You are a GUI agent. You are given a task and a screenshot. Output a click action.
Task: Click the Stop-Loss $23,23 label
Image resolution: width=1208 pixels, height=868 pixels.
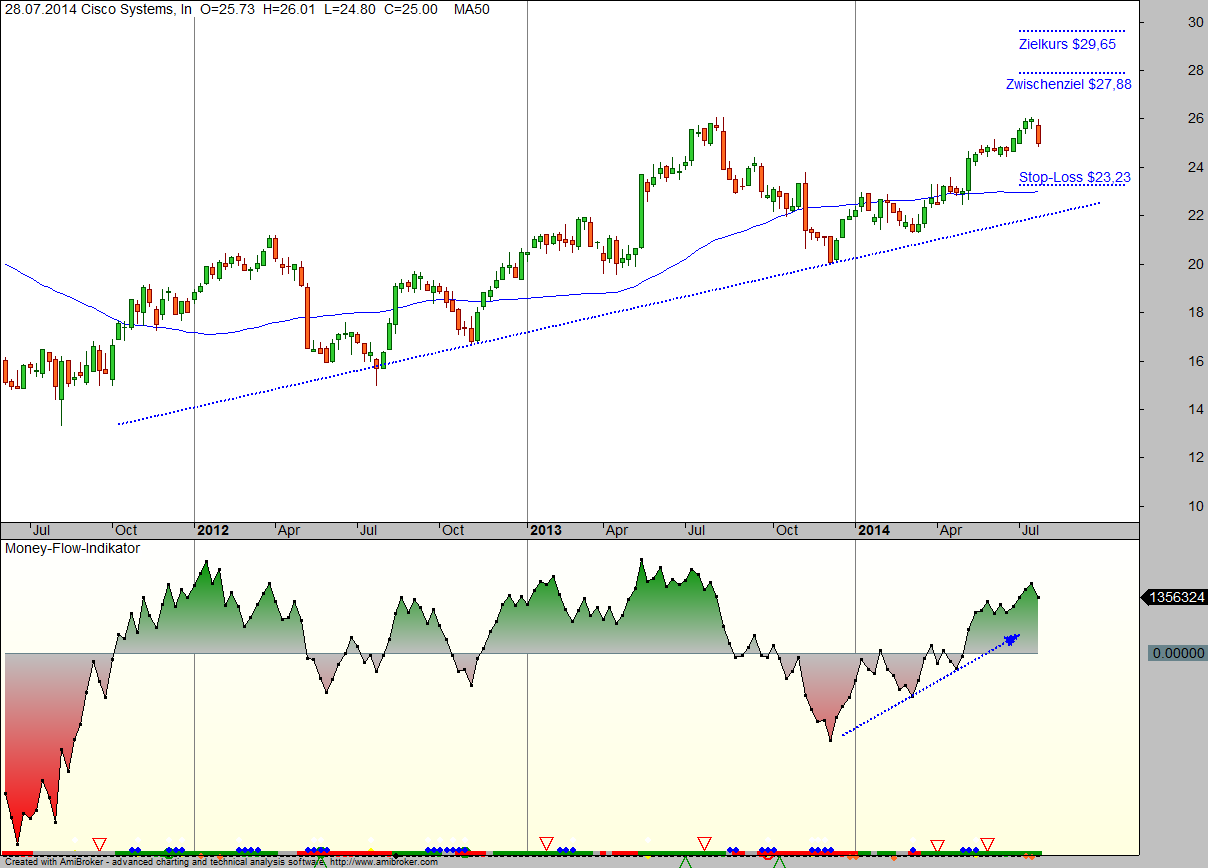[1075, 177]
